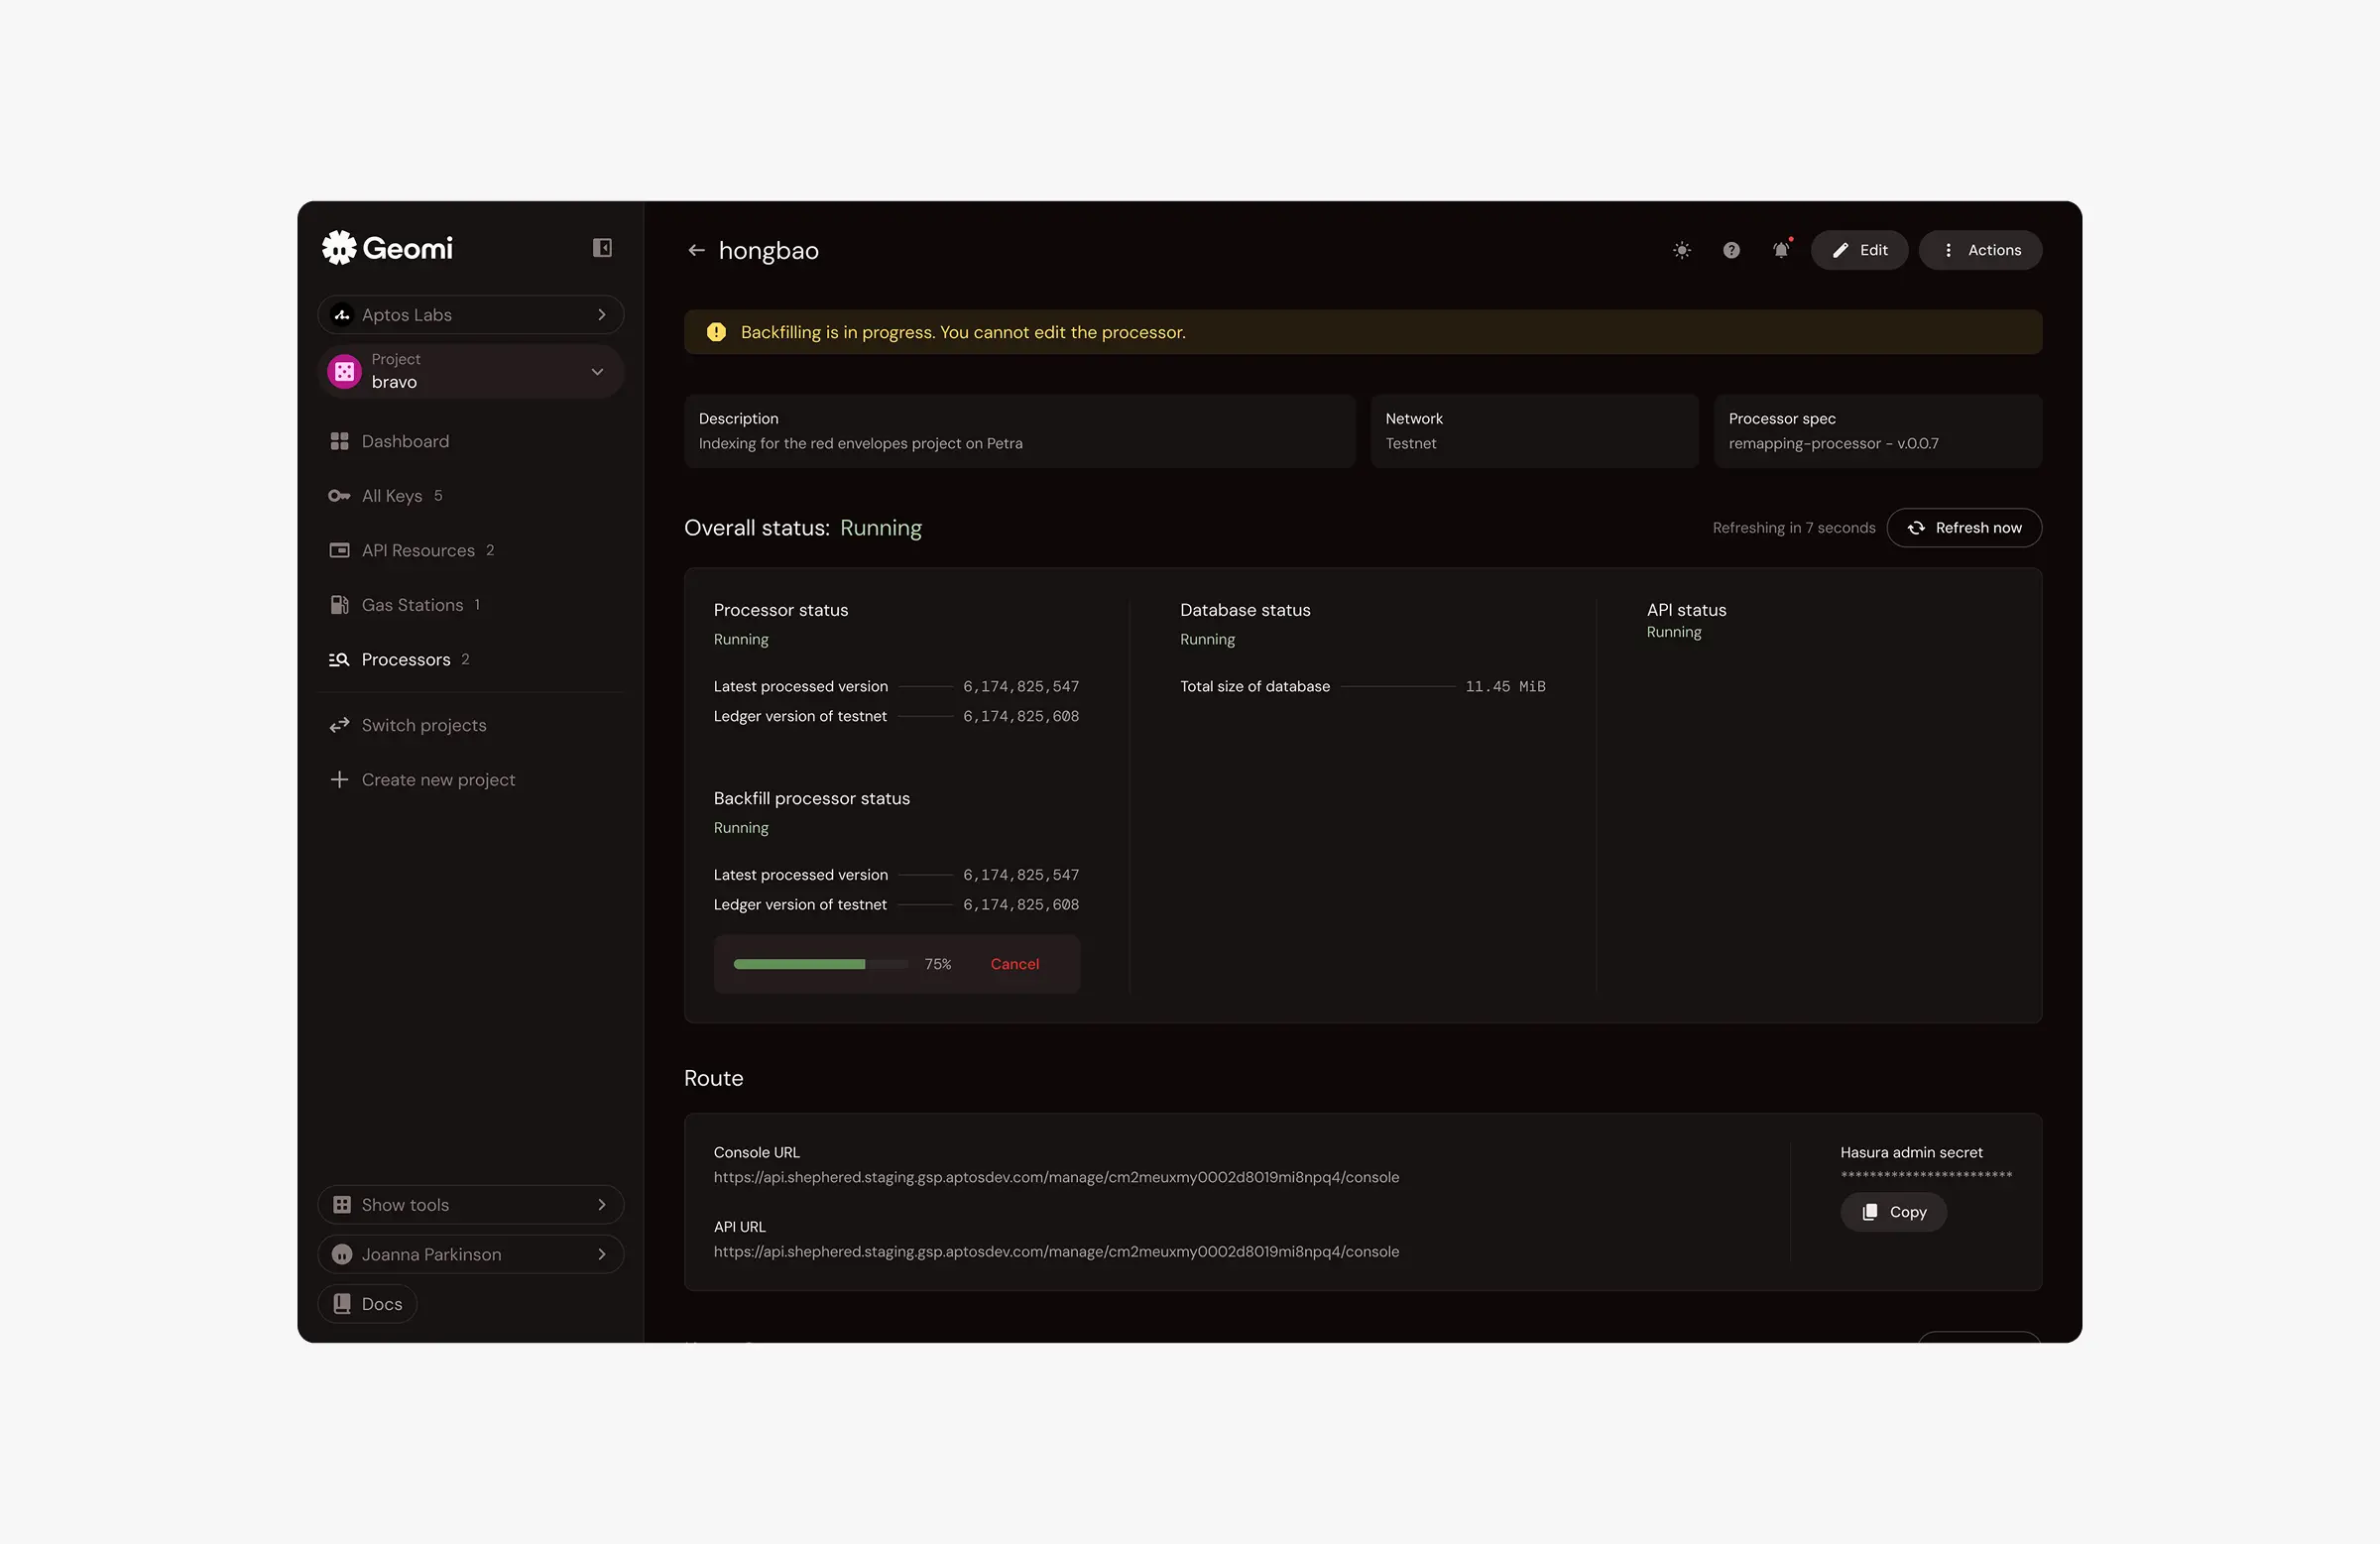Open Gas Stations section
The height and width of the screenshot is (1544, 2380).
point(412,605)
